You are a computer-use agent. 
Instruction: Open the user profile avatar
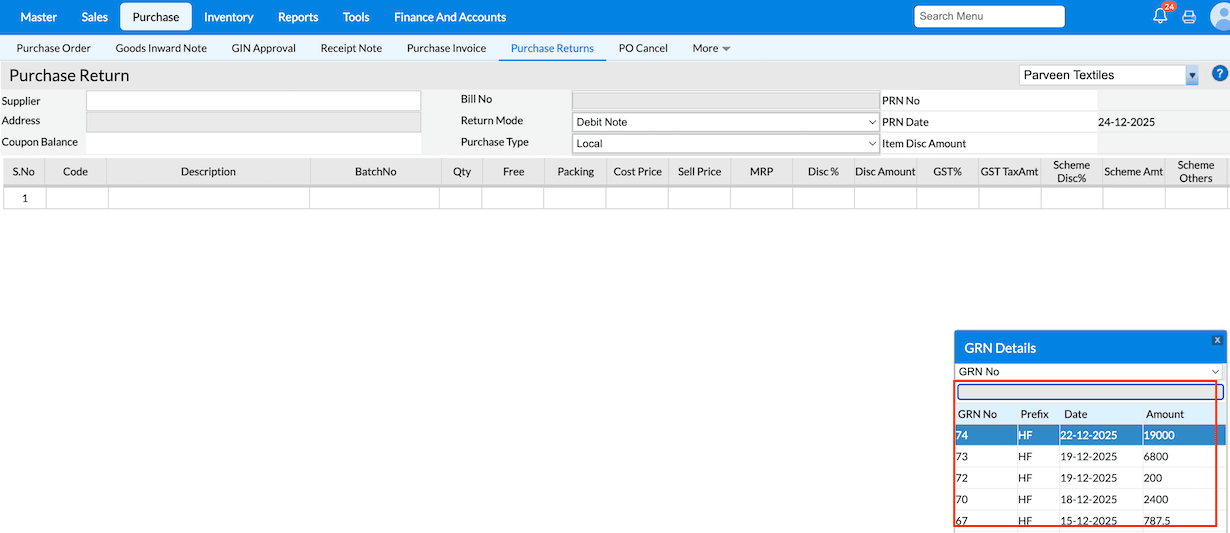(1219, 17)
